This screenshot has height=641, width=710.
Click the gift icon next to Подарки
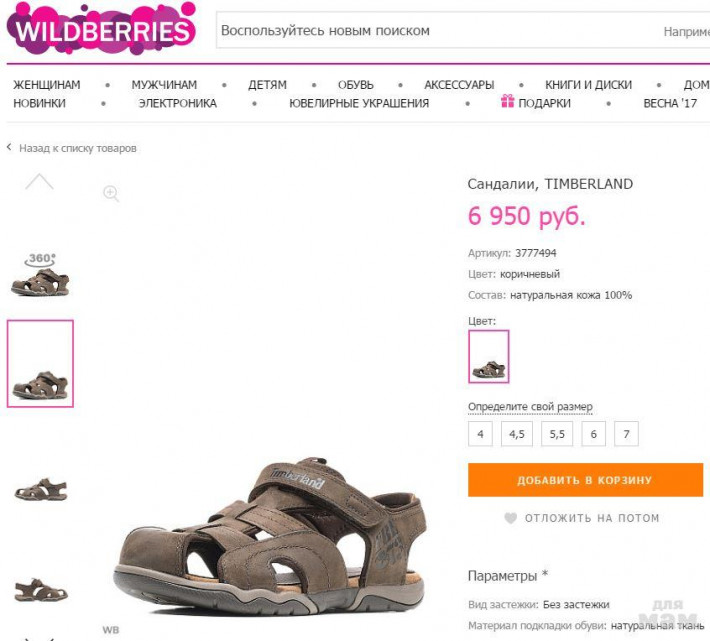508,101
